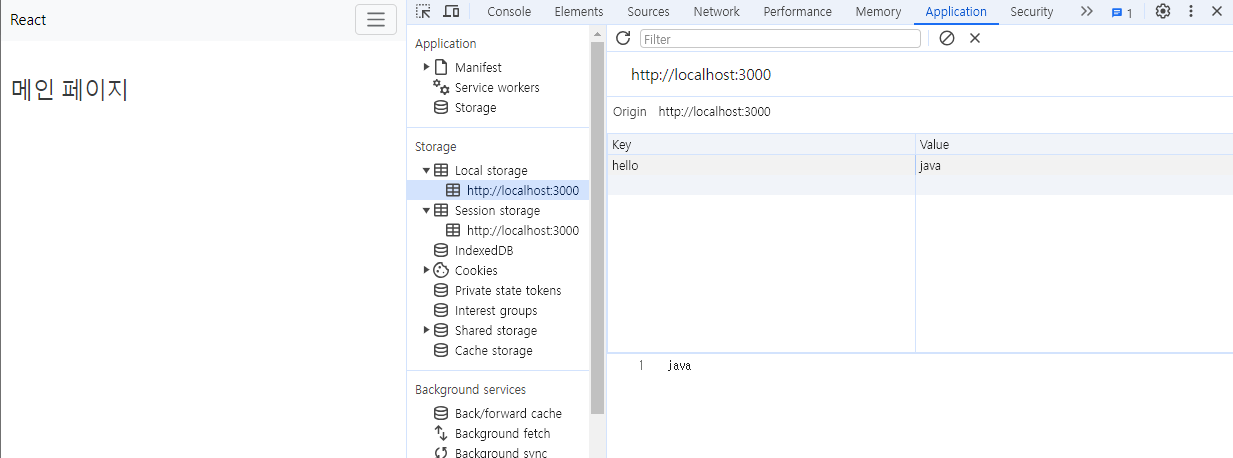Select localhost:3000 under Local storage
Screen dimensions: 1233x458
click(522, 191)
